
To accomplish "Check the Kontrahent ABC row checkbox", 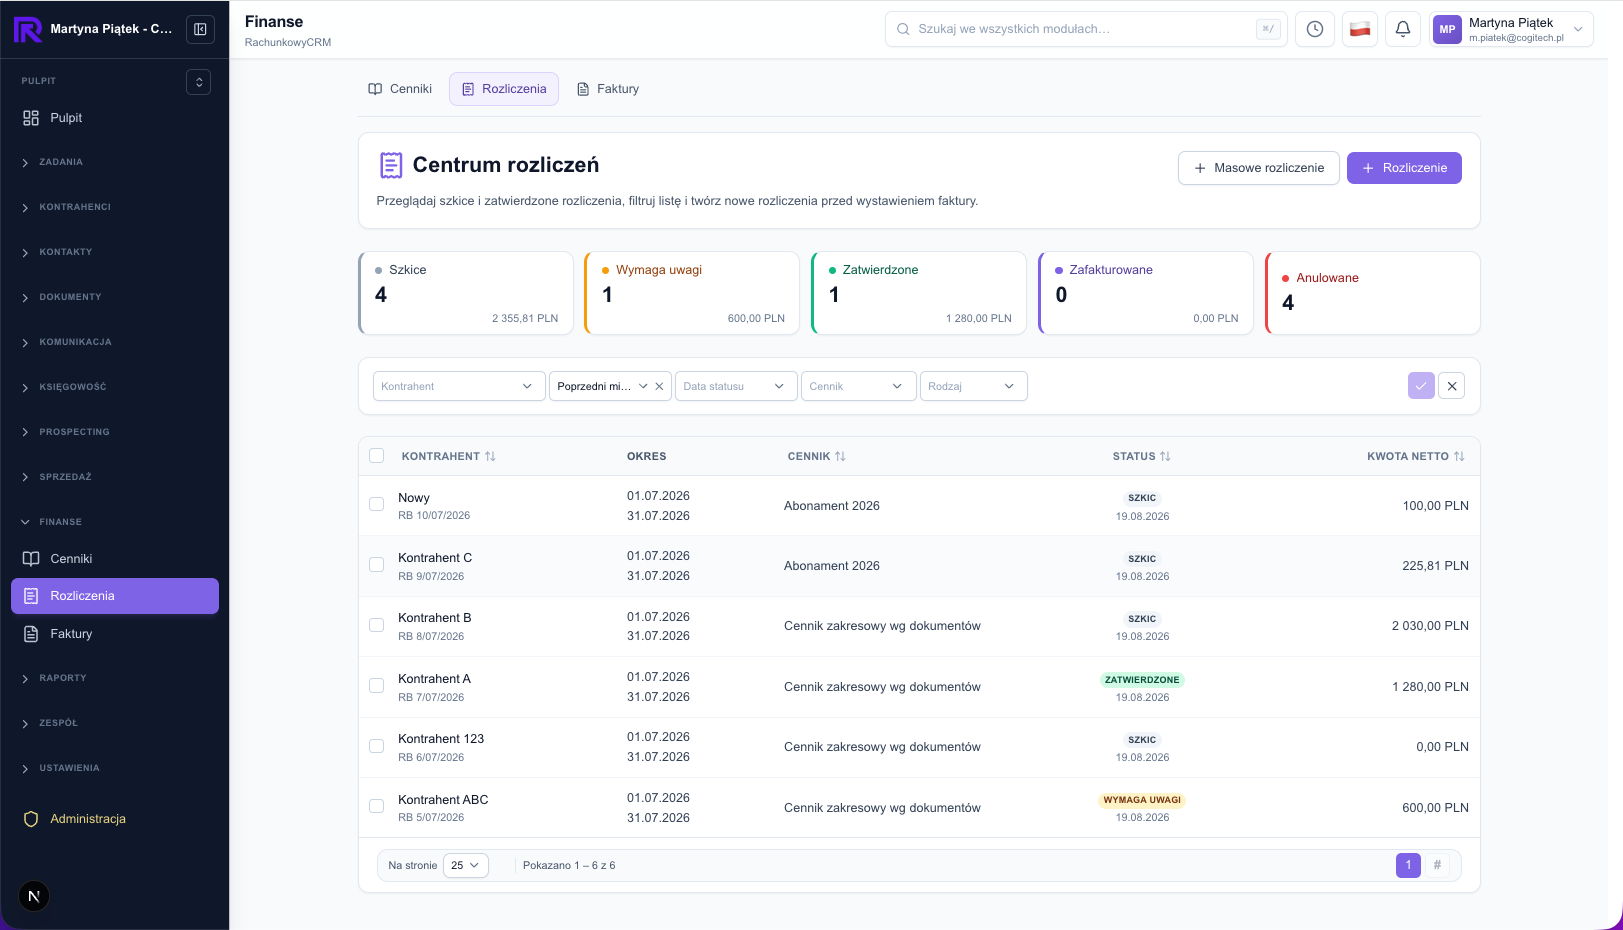I will point(377,806).
